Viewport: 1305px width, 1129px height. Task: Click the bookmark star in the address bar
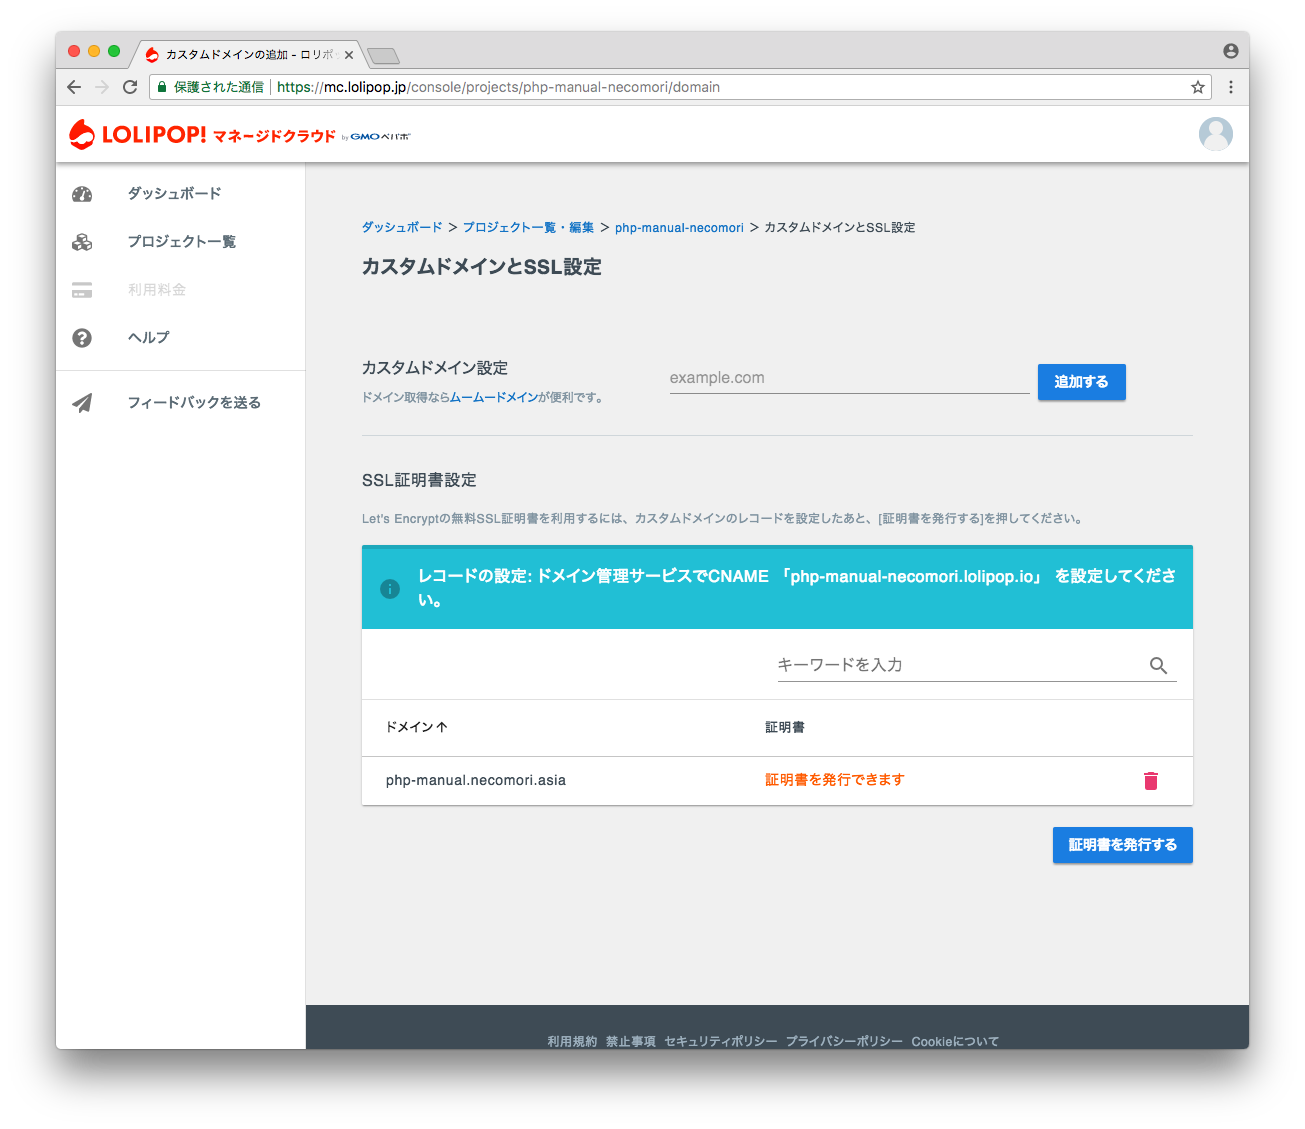[x=1197, y=87]
